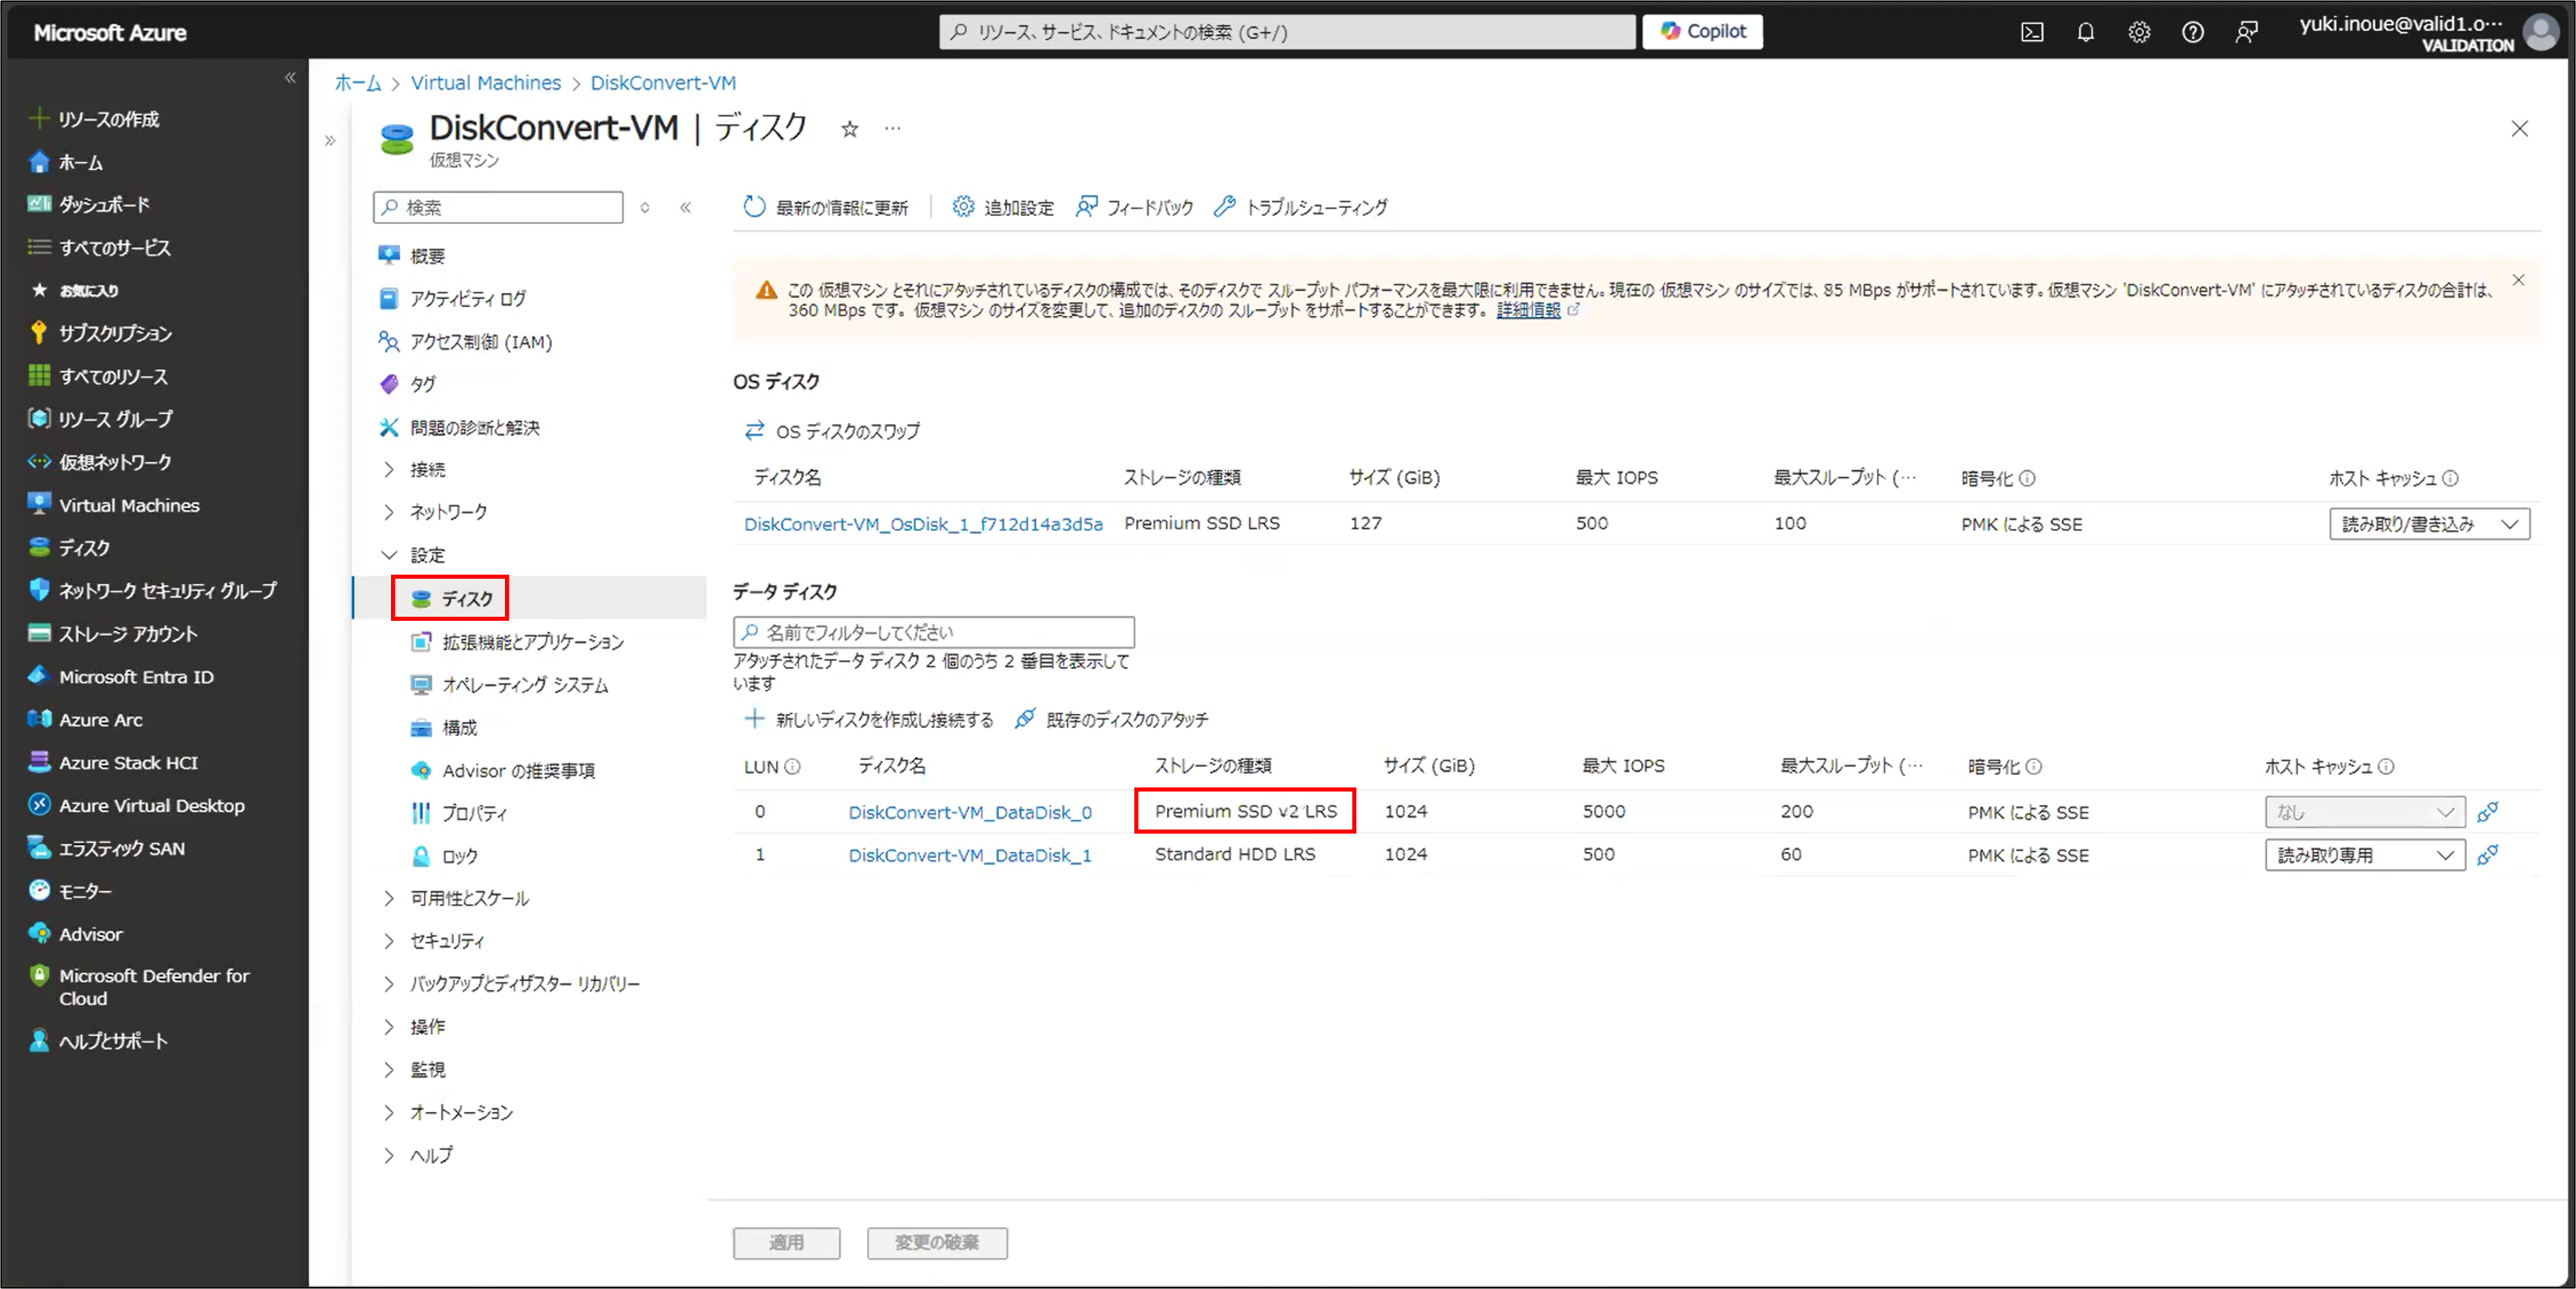Open 仮想ネットワーク in sidebar

(115, 462)
